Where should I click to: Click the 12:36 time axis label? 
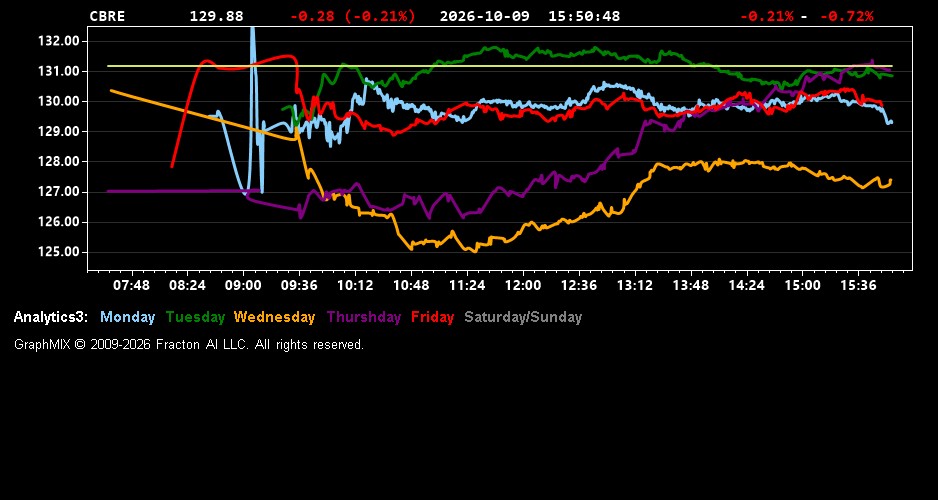(579, 285)
